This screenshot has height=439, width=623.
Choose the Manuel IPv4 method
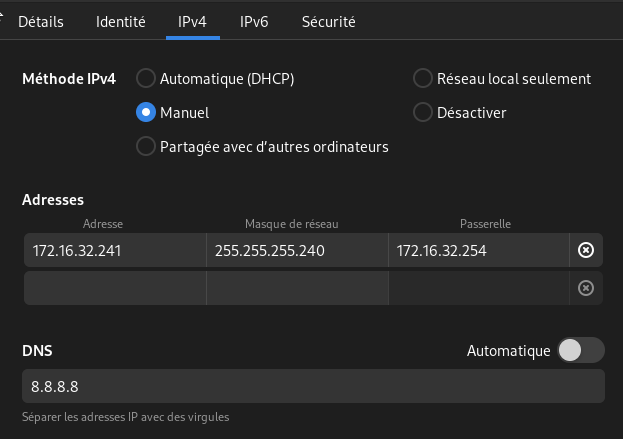[146, 112]
